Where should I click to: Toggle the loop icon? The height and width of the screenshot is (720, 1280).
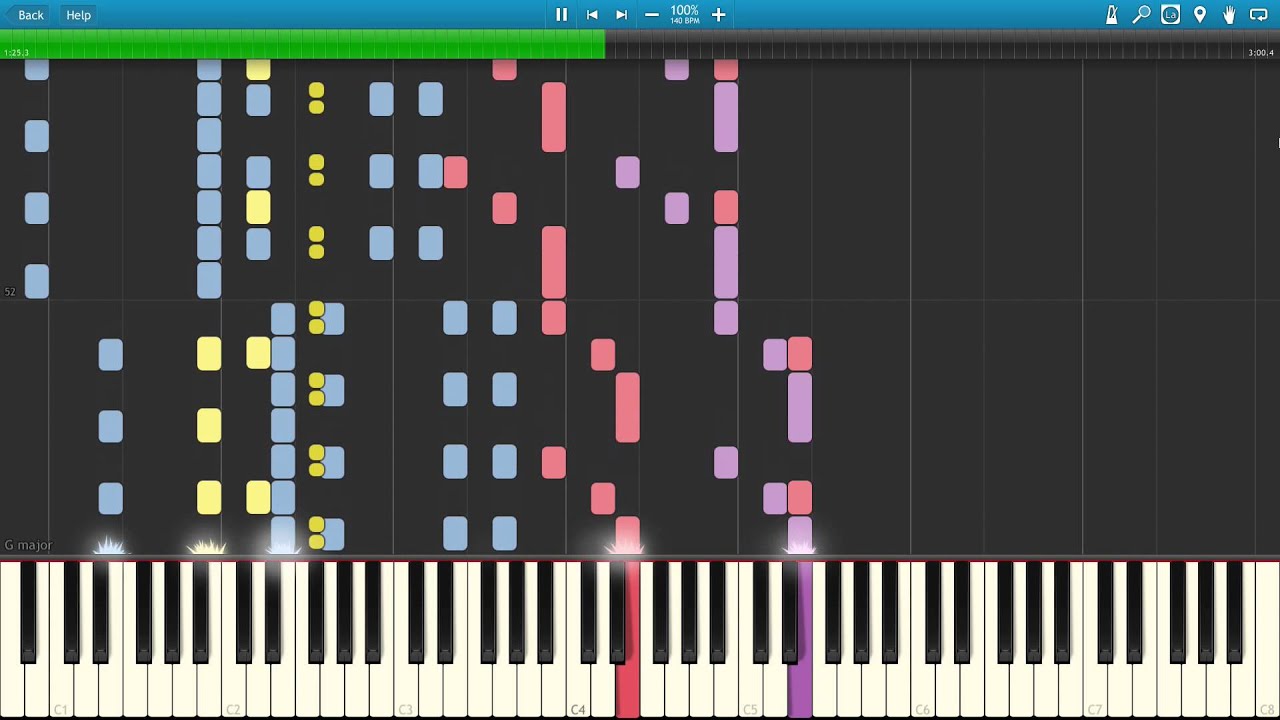coord(1259,15)
